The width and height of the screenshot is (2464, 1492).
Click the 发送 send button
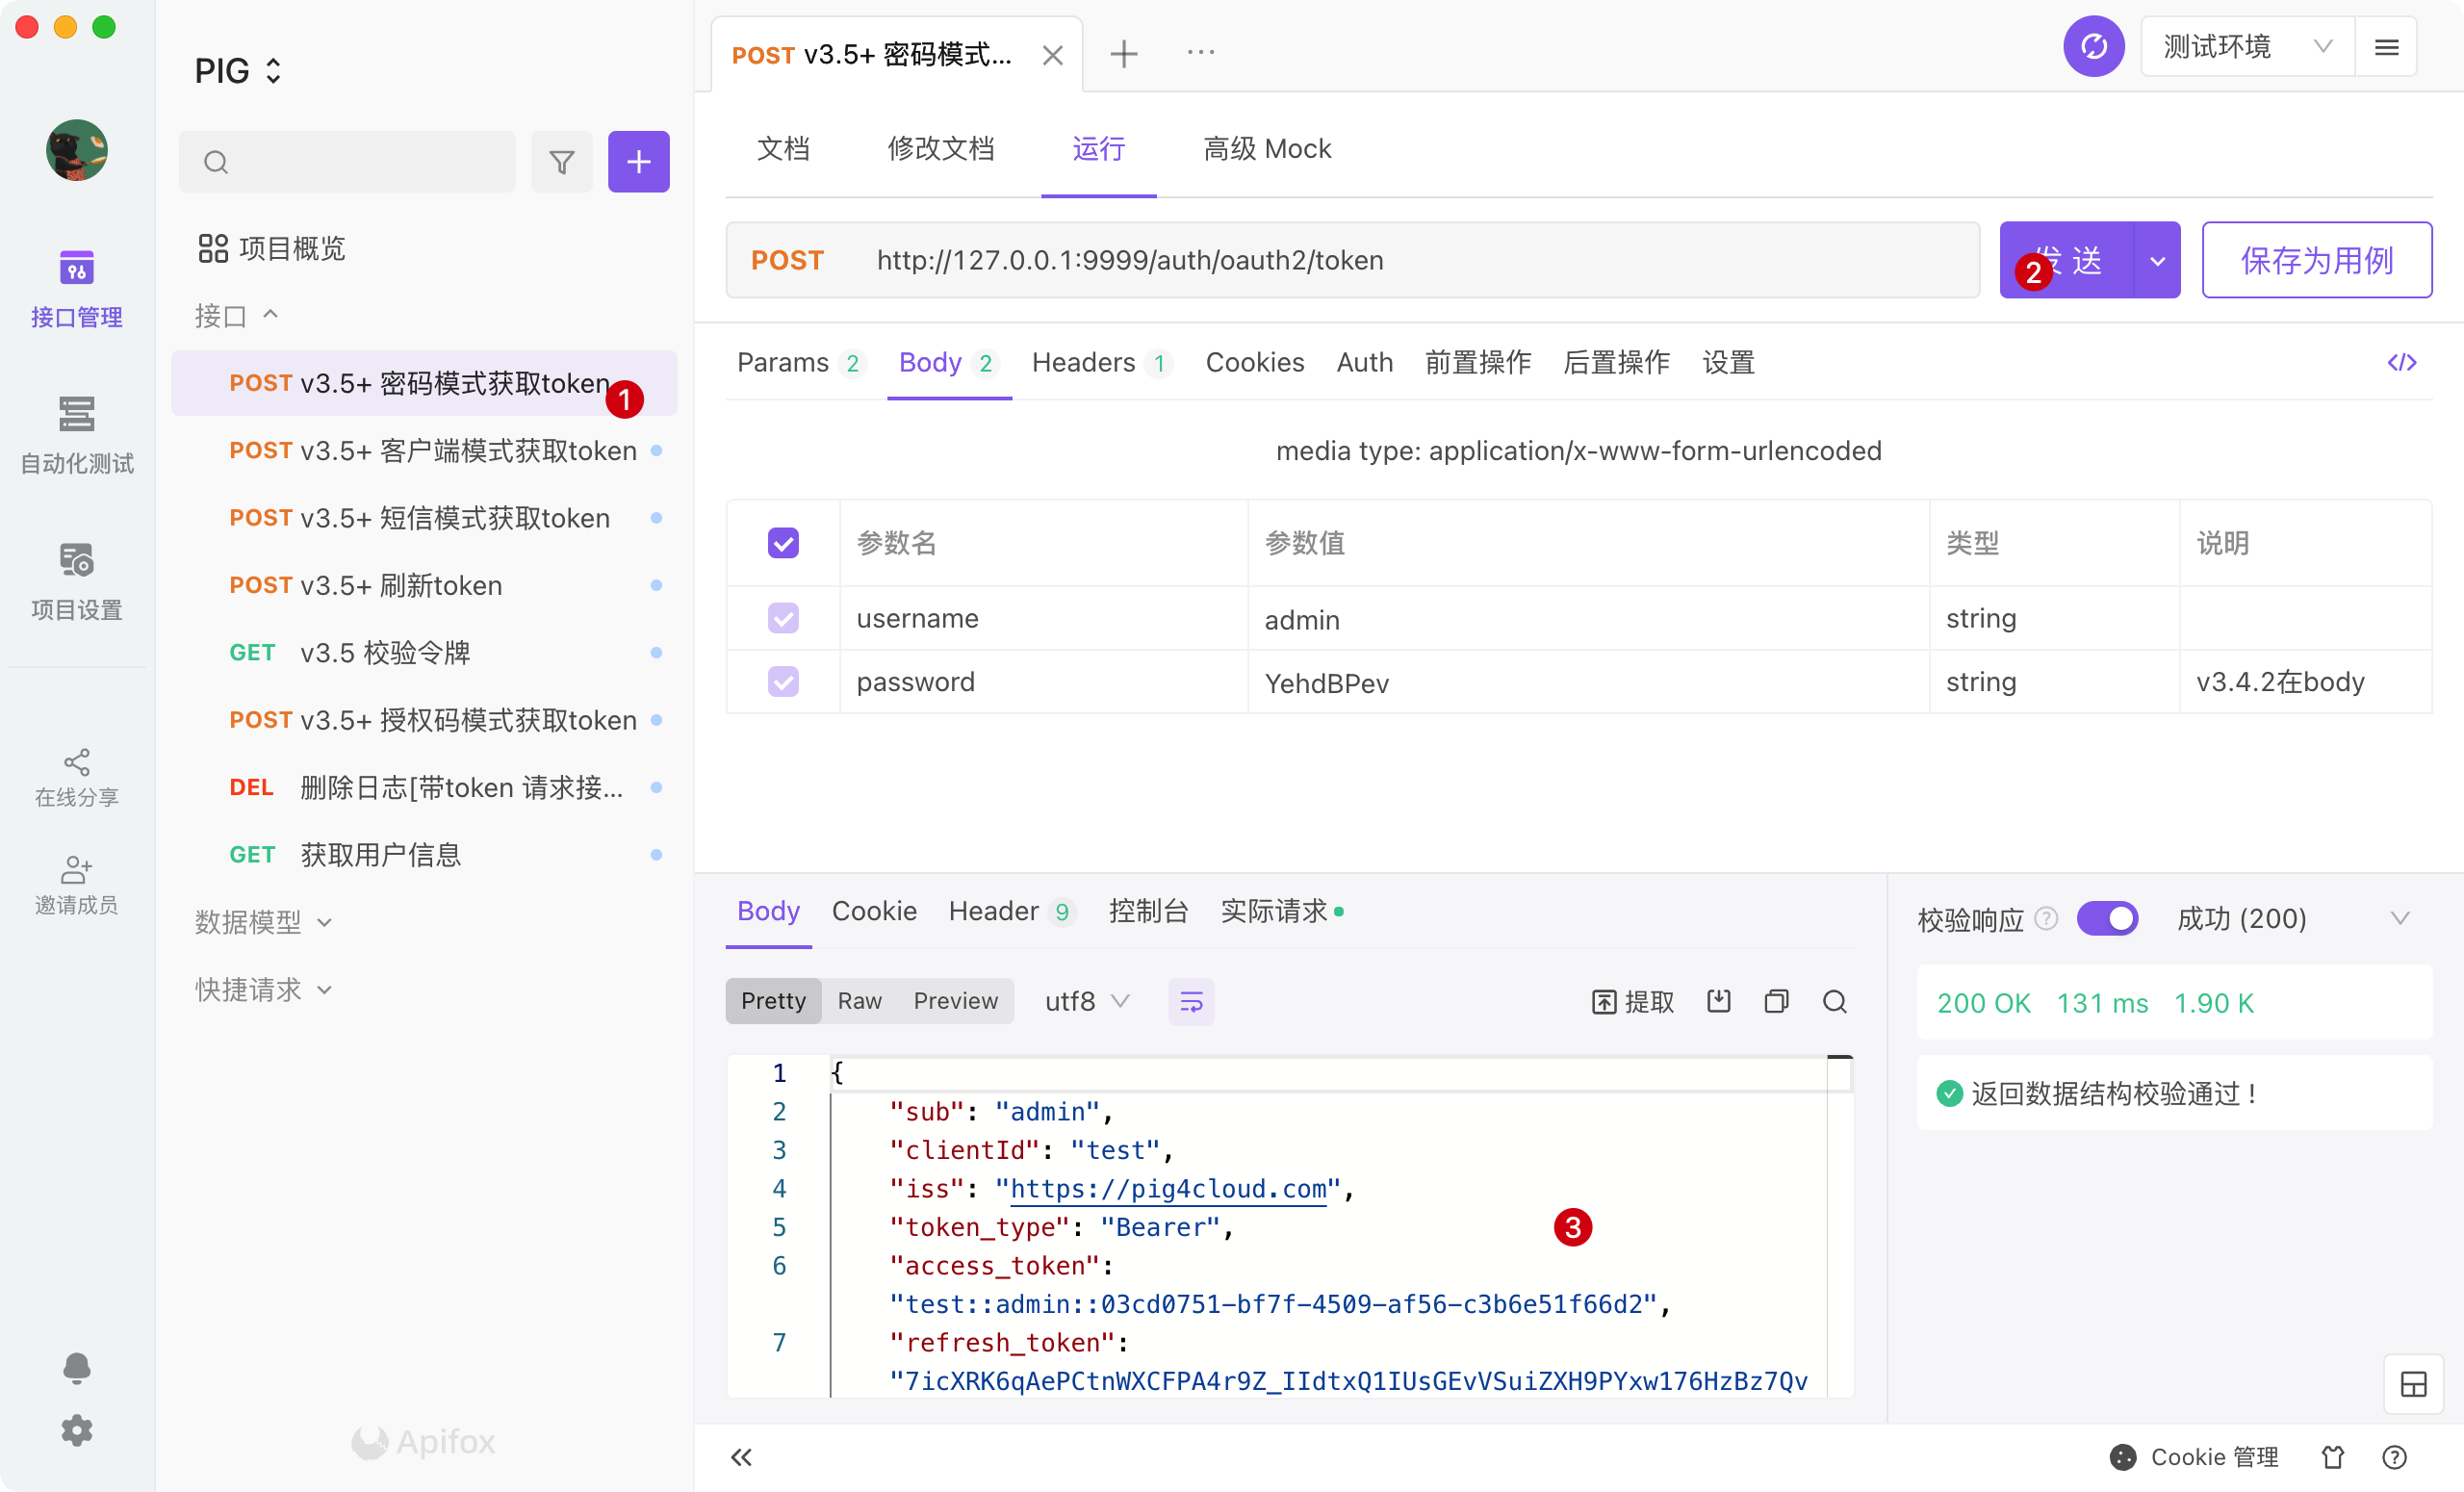pyautogui.click(x=2066, y=260)
